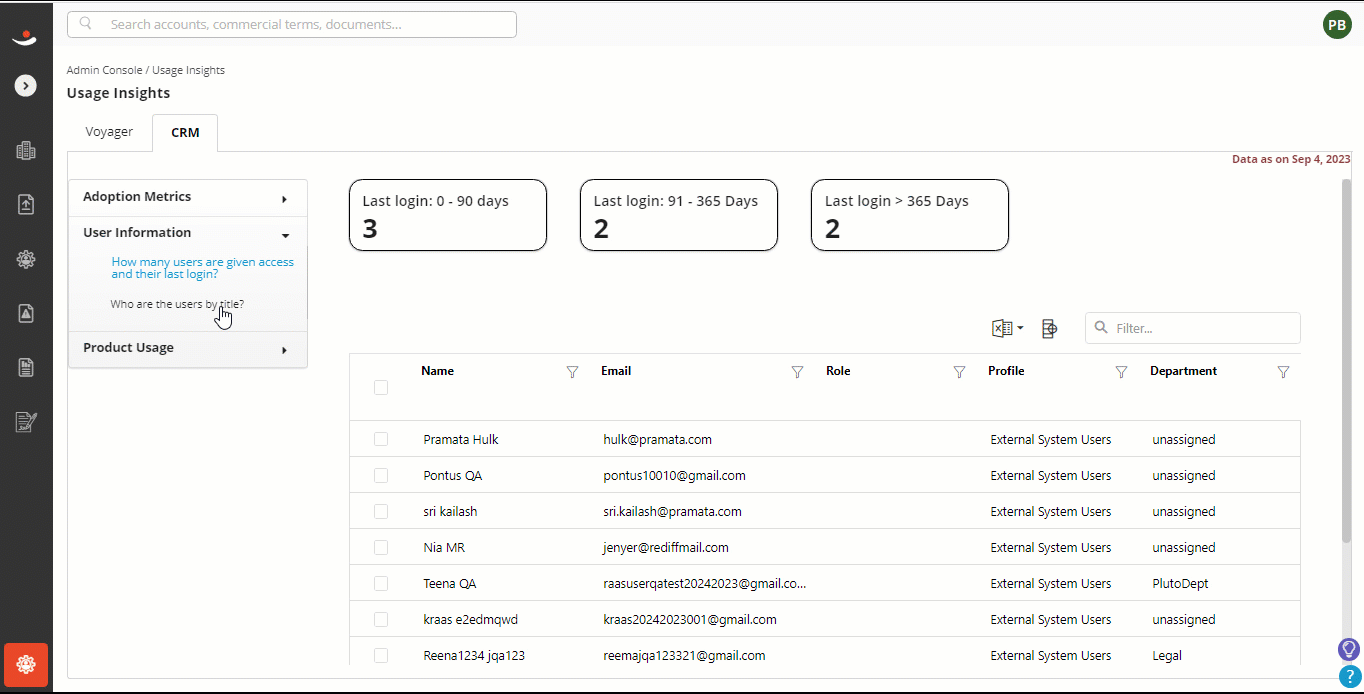Viewport: 1364px width, 694px height.
Task: Open the gear sidebar icon
Action: coord(26,259)
